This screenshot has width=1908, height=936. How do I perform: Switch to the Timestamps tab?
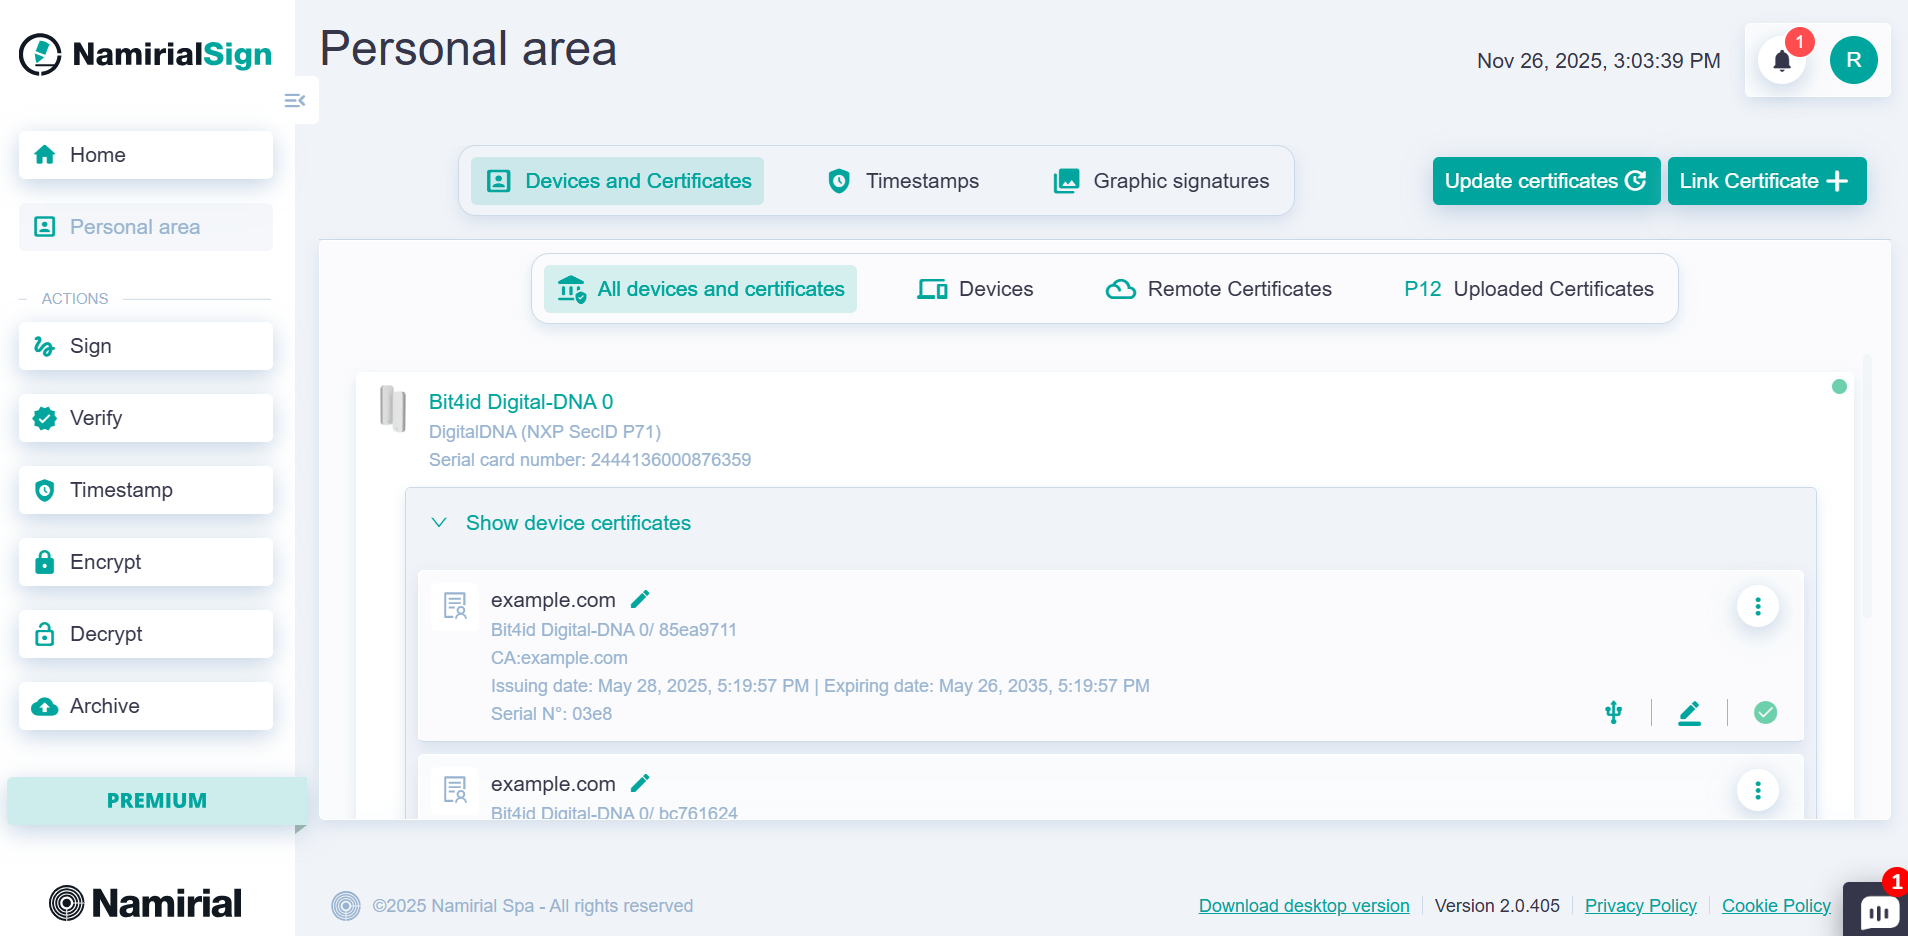(903, 181)
